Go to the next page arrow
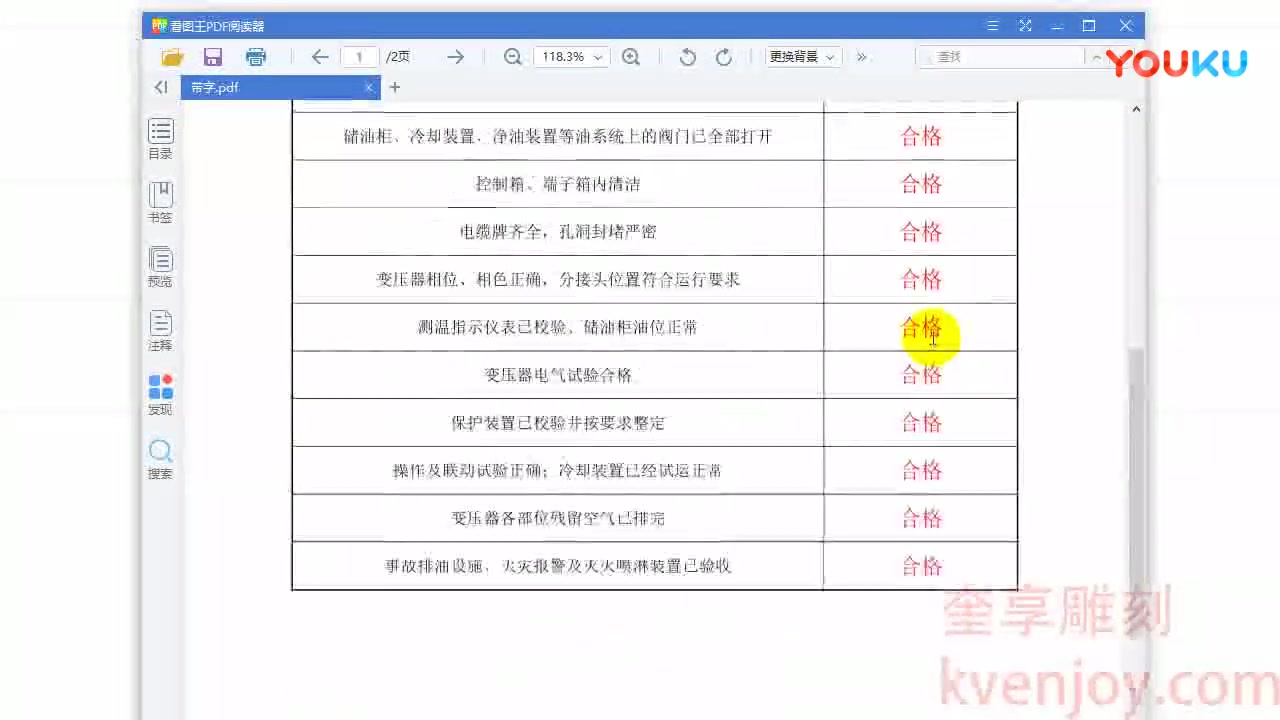Image resolution: width=1280 pixels, height=720 pixels. 455,57
